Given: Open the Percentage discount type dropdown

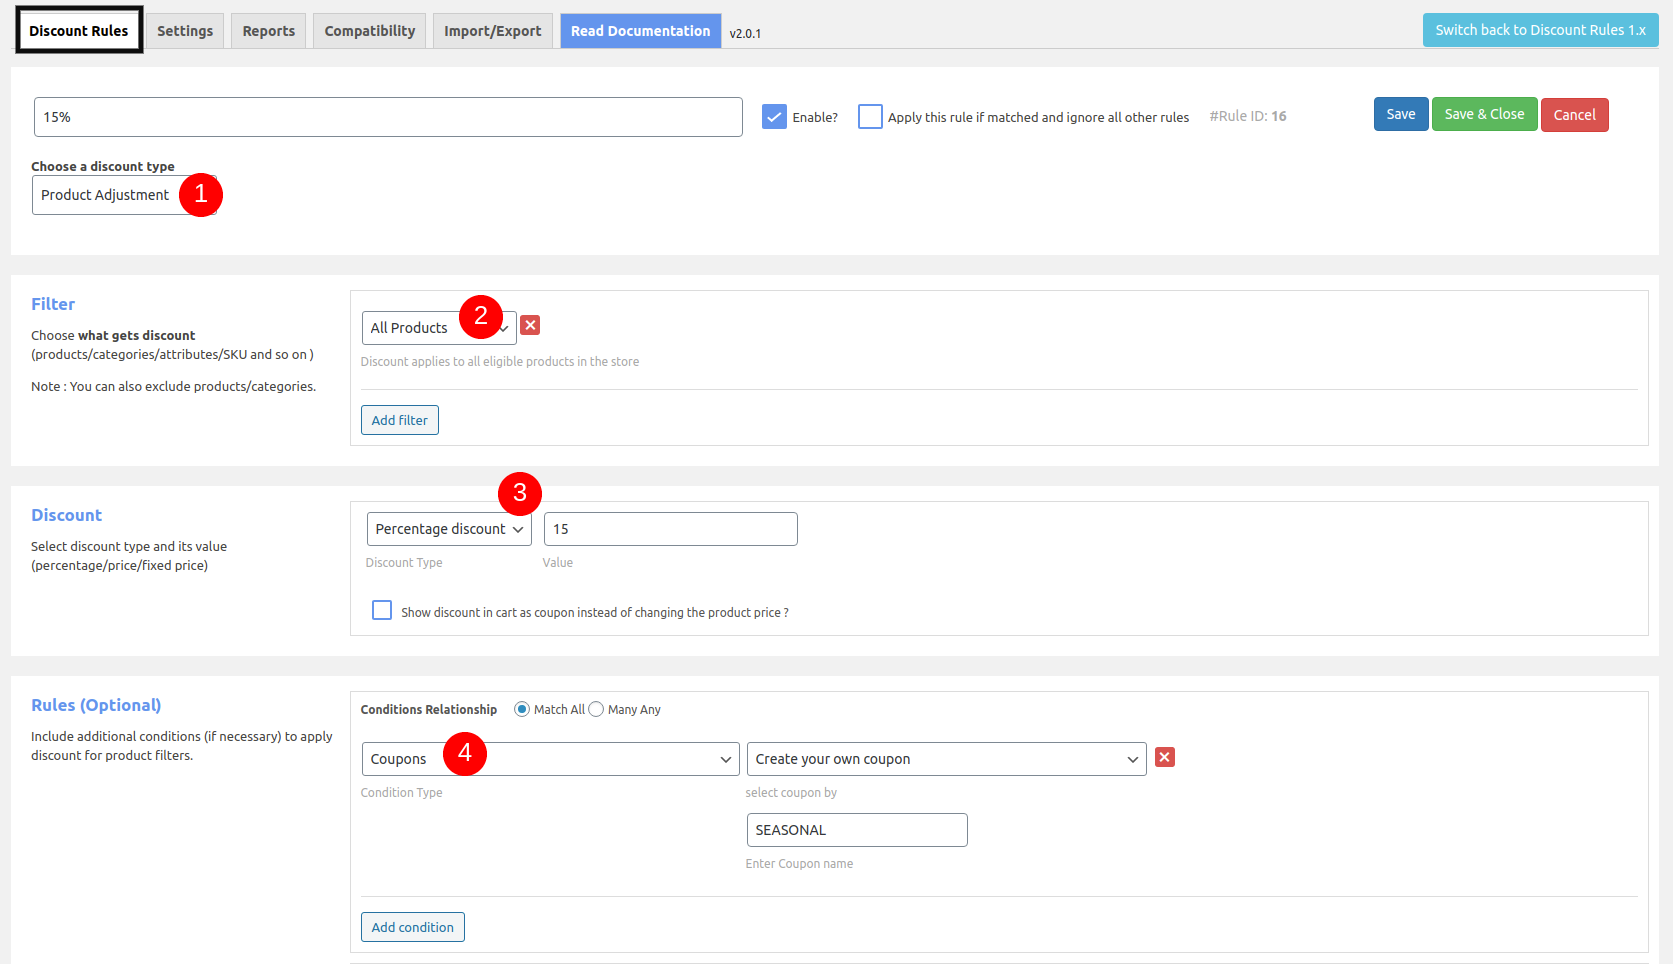Looking at the screenshot, I should click(449, 529).
